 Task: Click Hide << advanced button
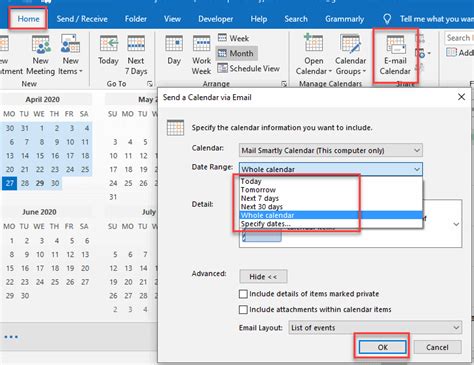(x=263, y=277)
